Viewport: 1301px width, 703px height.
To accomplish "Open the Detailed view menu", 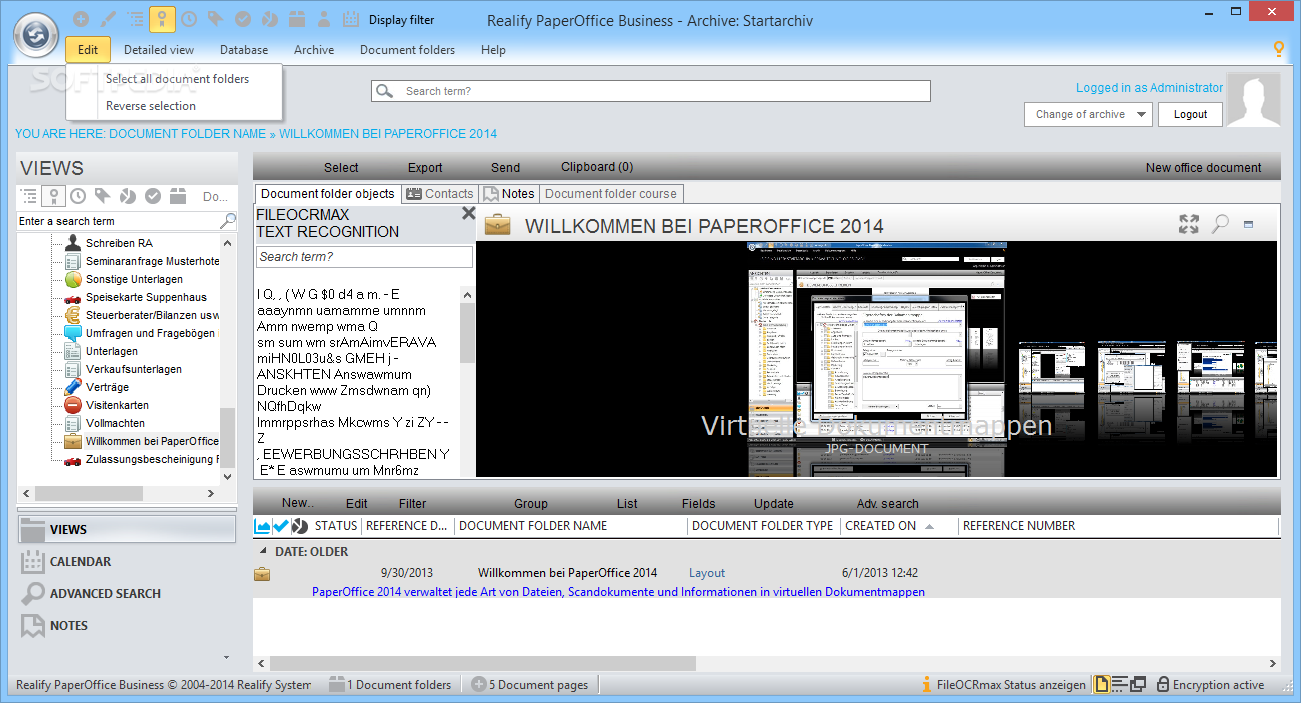I will pyautogui.click(x=159, y=50).
